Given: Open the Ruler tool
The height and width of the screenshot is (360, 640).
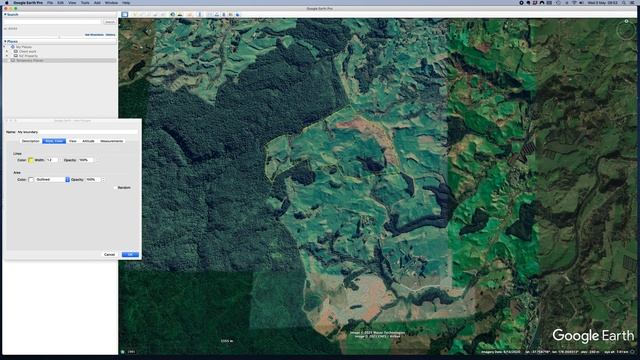Looking at the screenshot, I should click(200, 14).
